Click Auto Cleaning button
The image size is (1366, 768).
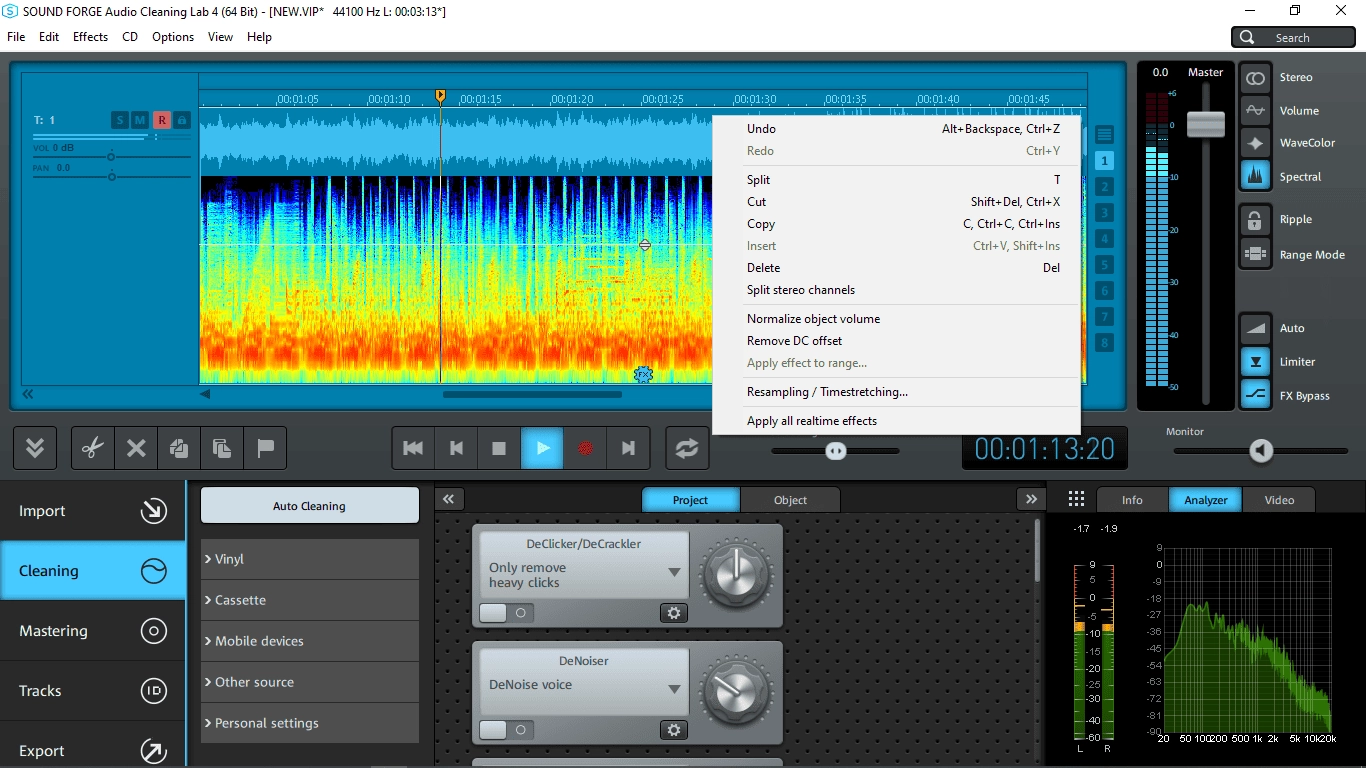tap(310, 506)
